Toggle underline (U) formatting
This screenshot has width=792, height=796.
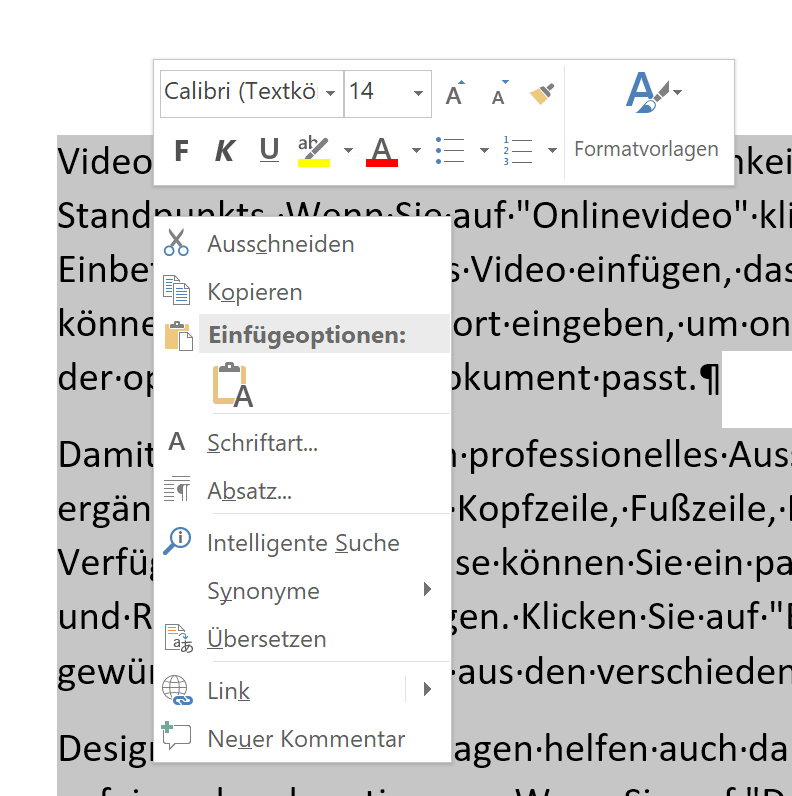269,150
